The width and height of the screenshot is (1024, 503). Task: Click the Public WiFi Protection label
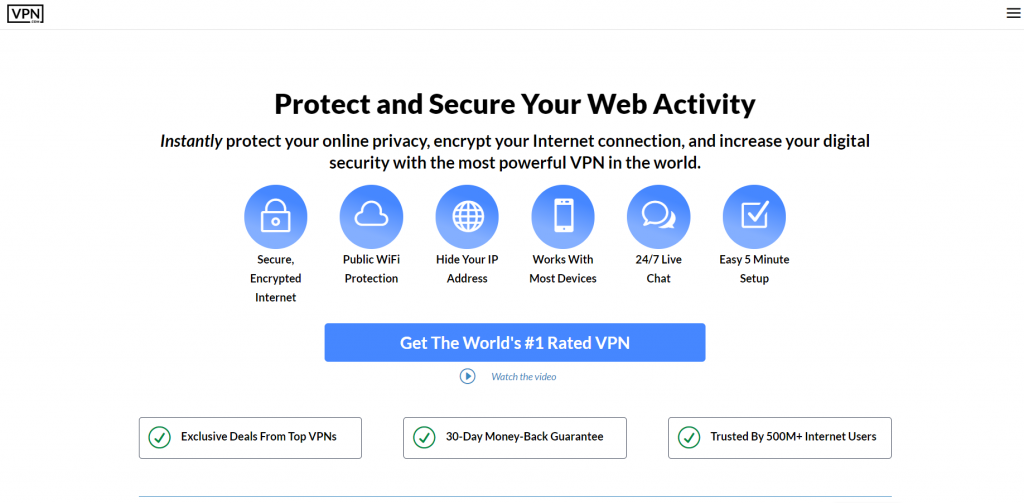371,269
